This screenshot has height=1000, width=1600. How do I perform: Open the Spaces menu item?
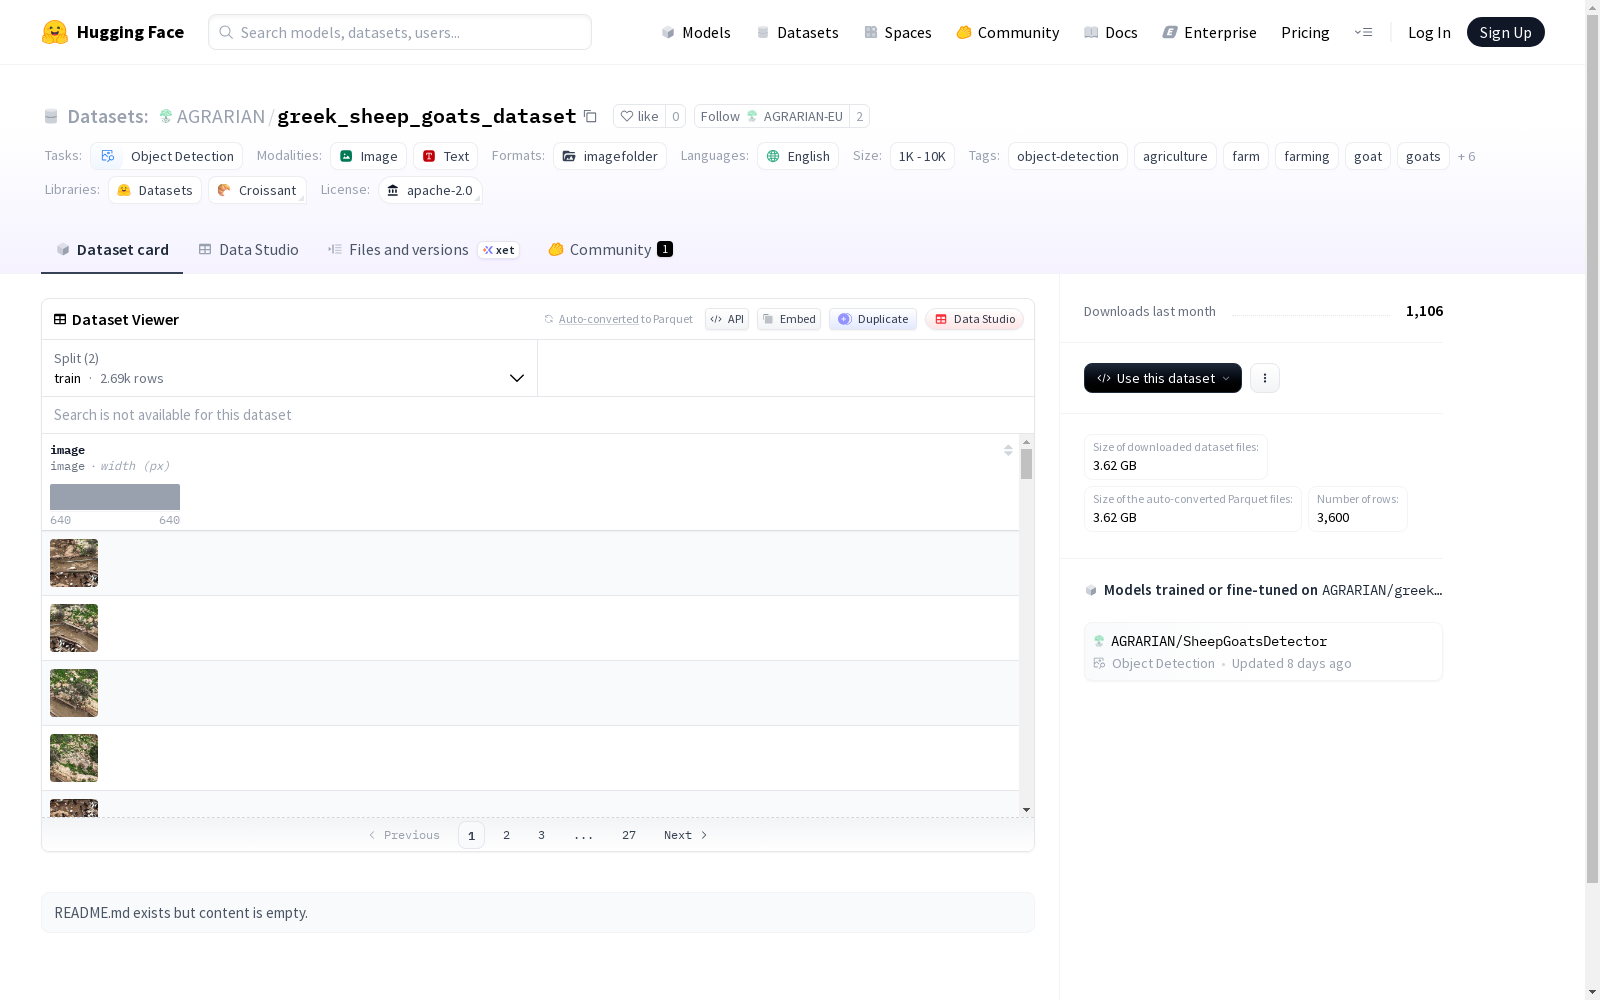pos(897,32)
